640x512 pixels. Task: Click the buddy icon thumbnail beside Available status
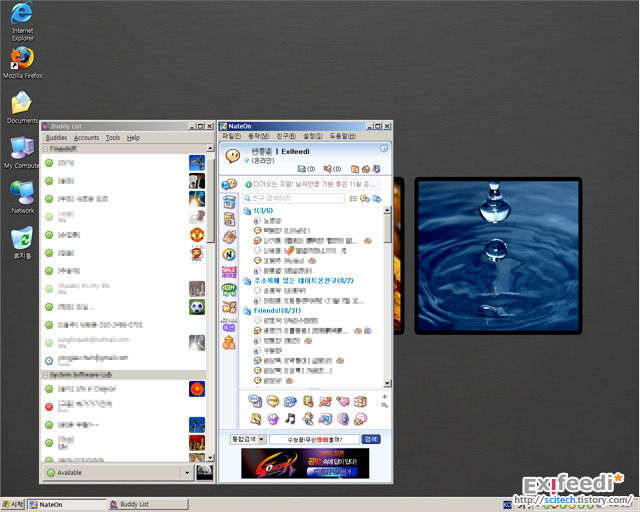tap(204, 472)
